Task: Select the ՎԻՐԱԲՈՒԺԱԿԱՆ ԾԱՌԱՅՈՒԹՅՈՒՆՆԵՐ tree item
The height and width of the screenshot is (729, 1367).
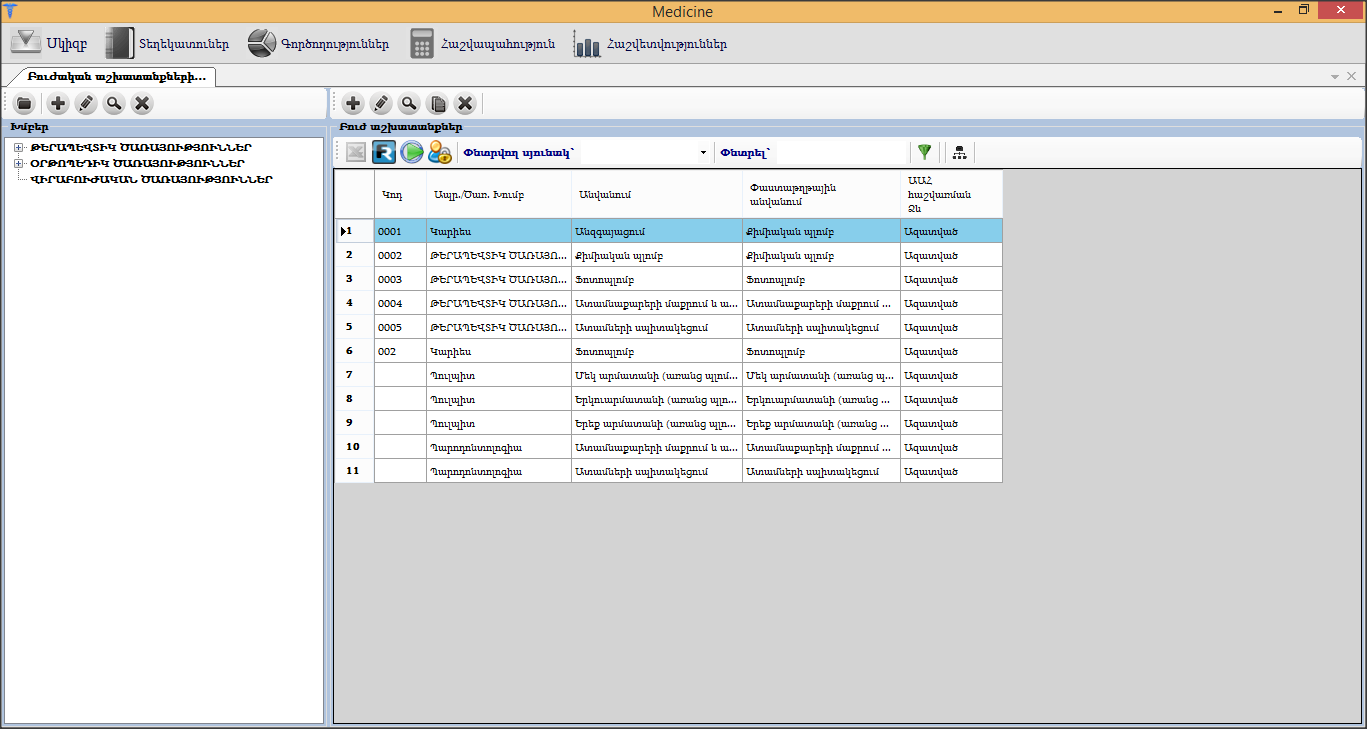Action: point(152,180)
